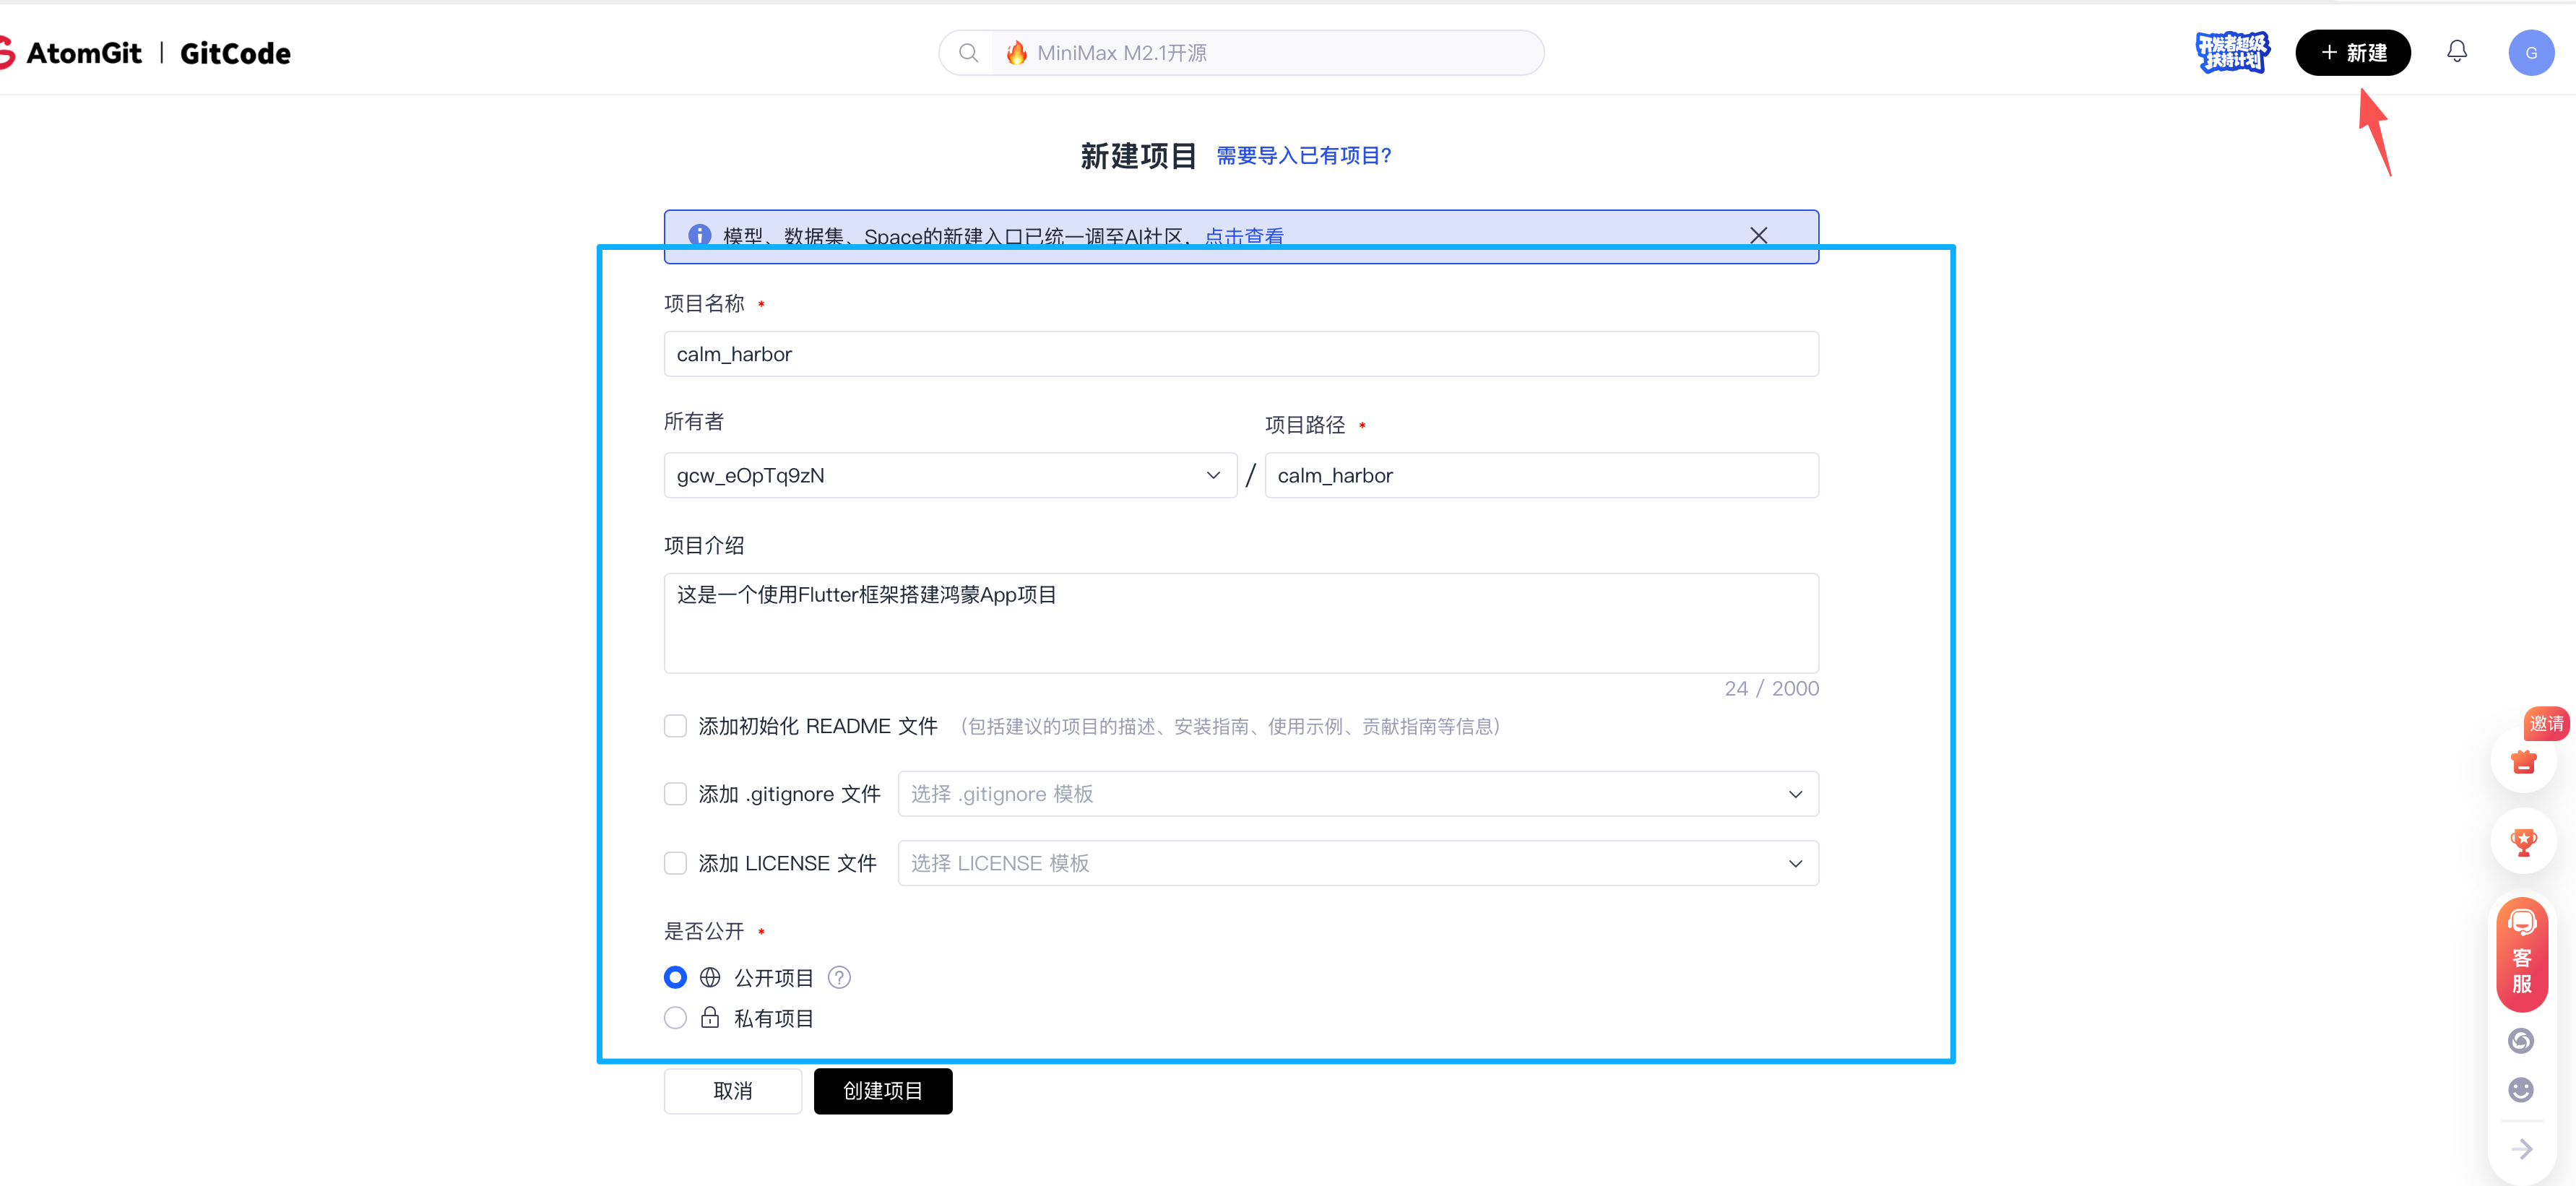Click the G avatar in top right
This screenshot has width=2576, height=1186.
[x=2532, y=52]
